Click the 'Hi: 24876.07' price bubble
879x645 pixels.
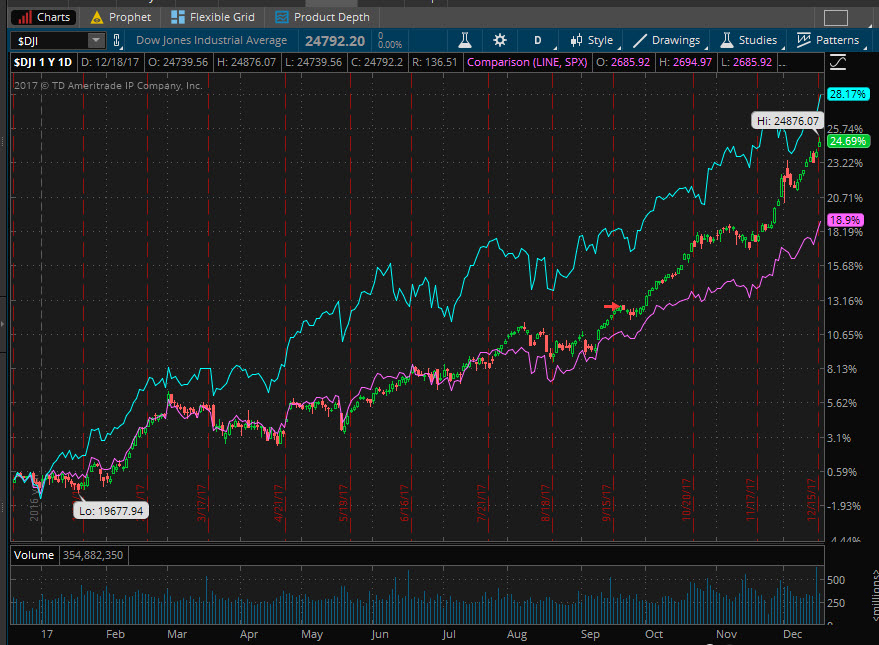788,121
